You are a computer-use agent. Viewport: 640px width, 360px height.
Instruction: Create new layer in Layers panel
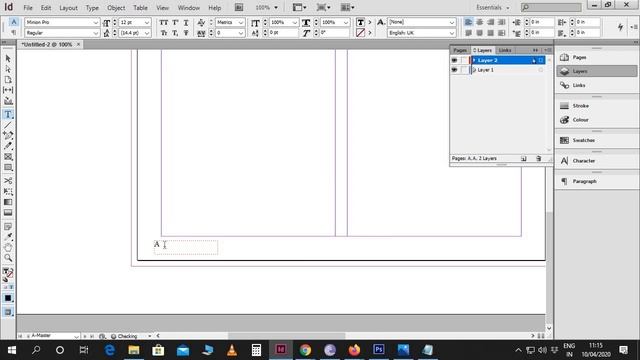[x=524, y=158]
